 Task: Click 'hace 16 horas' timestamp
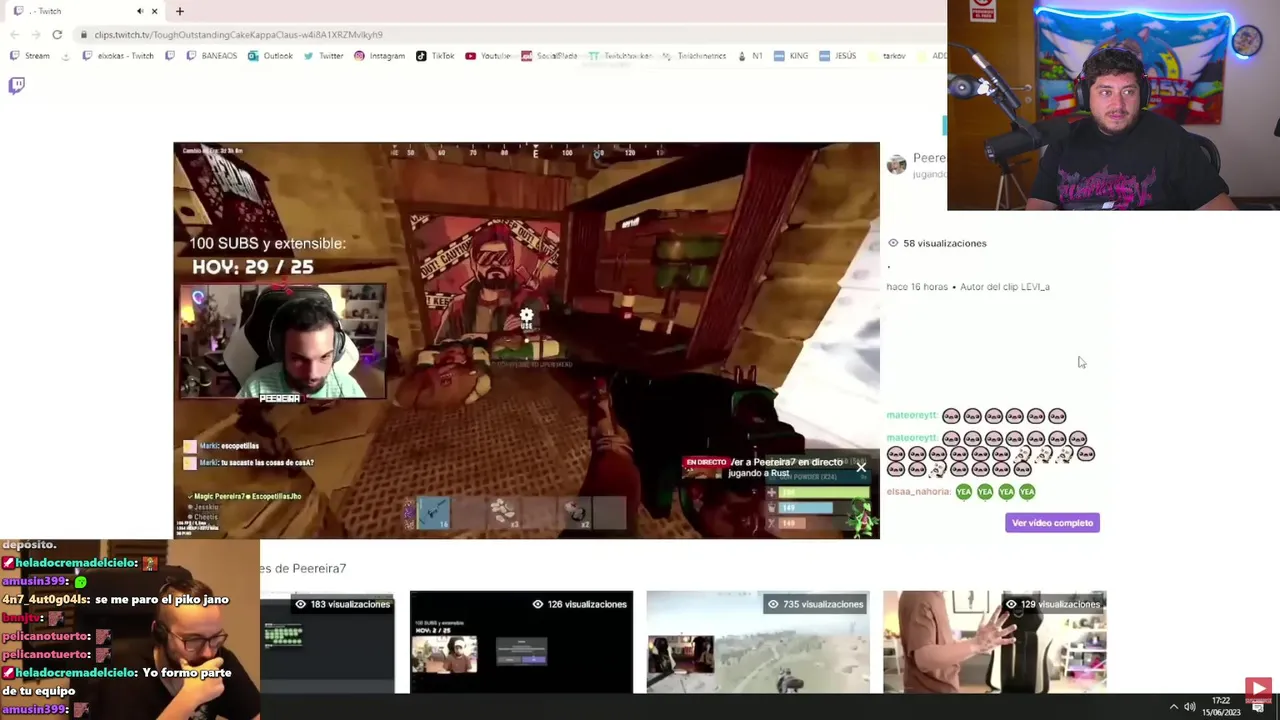[x=916, y=287]
